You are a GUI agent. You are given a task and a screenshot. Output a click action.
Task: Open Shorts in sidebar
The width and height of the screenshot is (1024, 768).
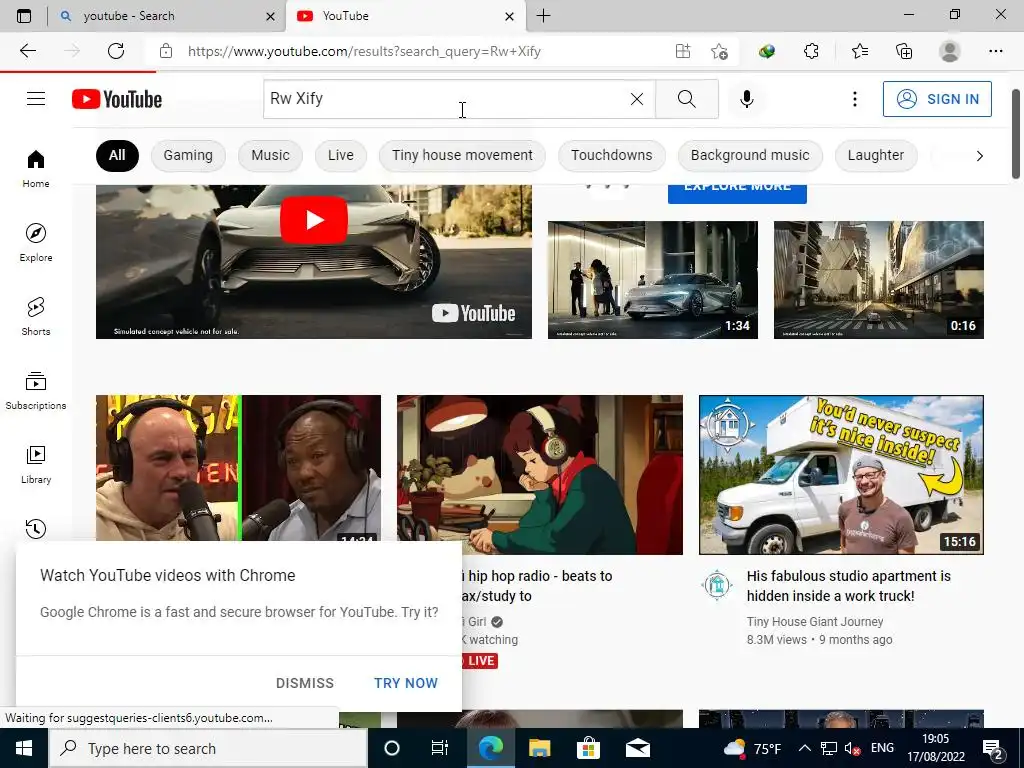click(x=36, y=316)
